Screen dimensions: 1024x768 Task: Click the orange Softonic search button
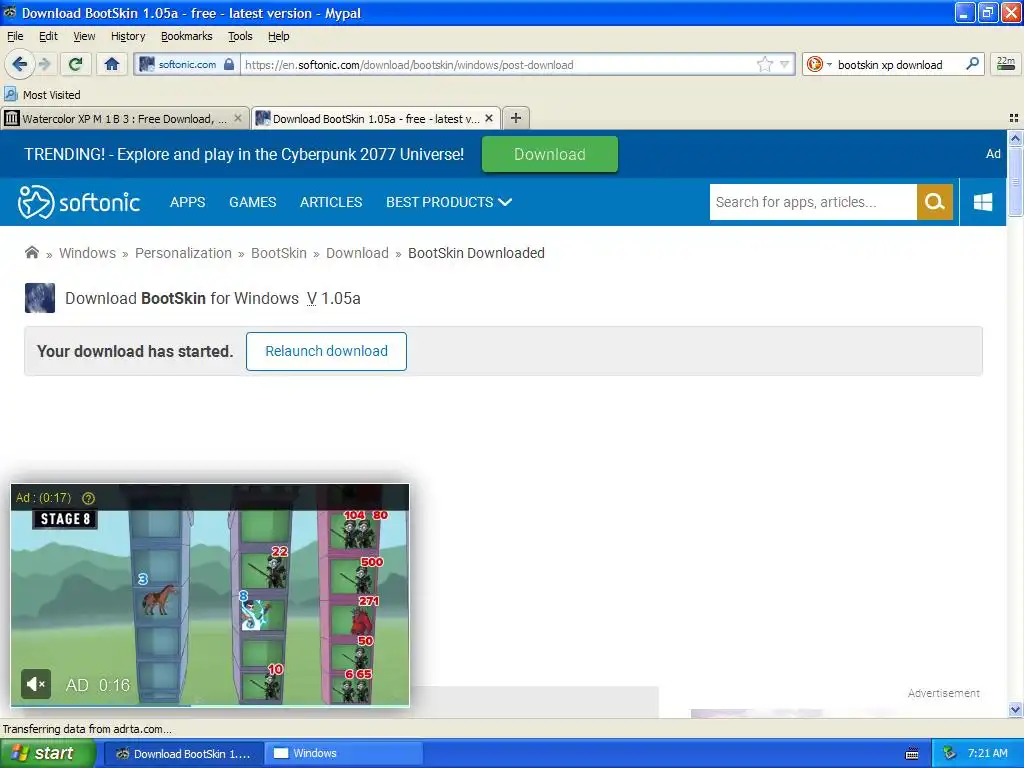935,202
